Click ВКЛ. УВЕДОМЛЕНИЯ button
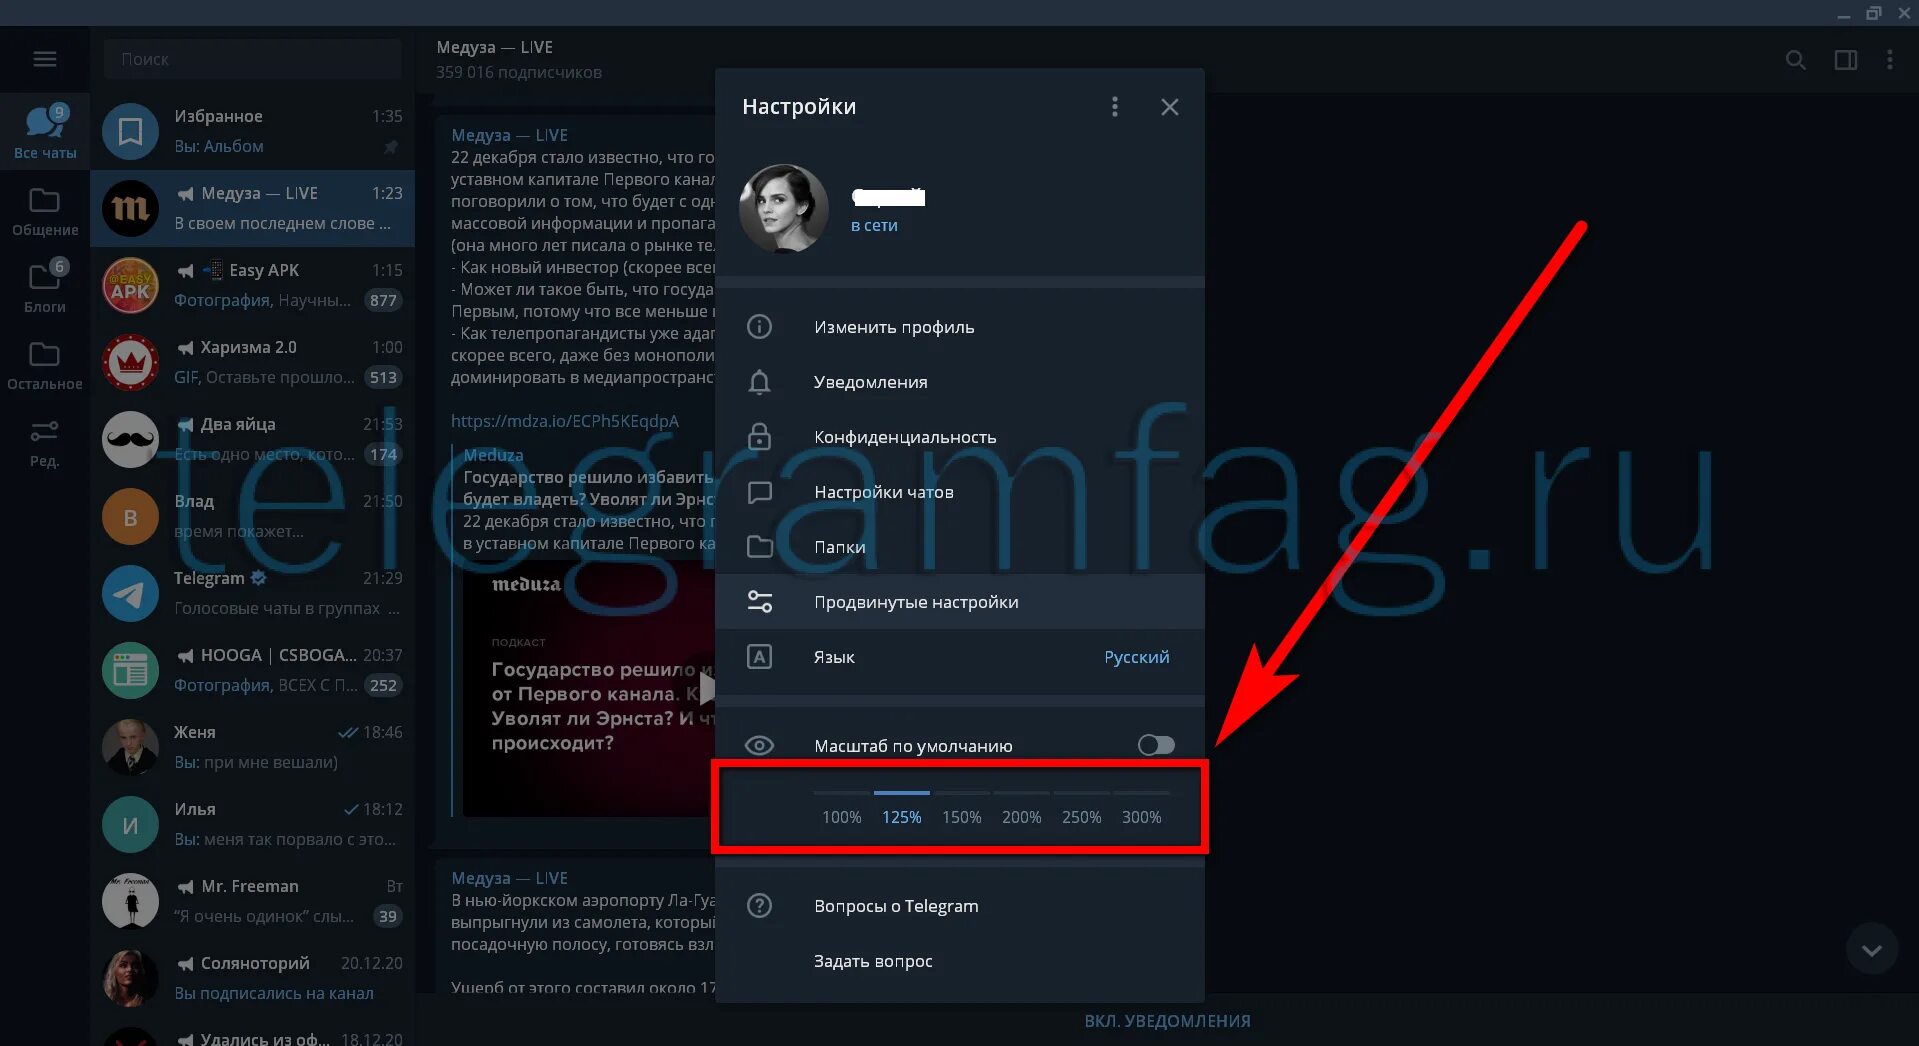1919x1046 pixels. [x=1167, y=1021]
